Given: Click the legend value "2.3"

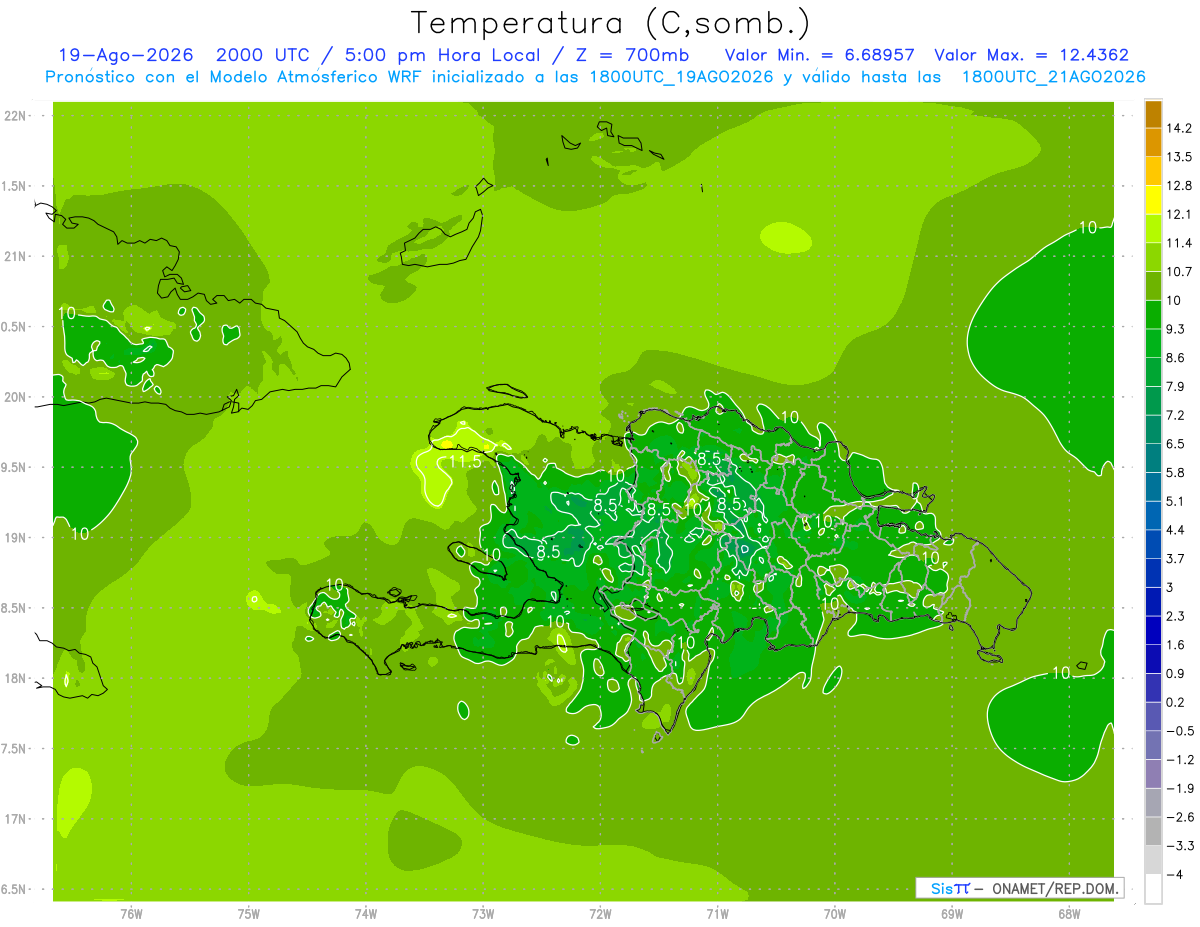Looking at the screenshot, I should [1176, 616].
